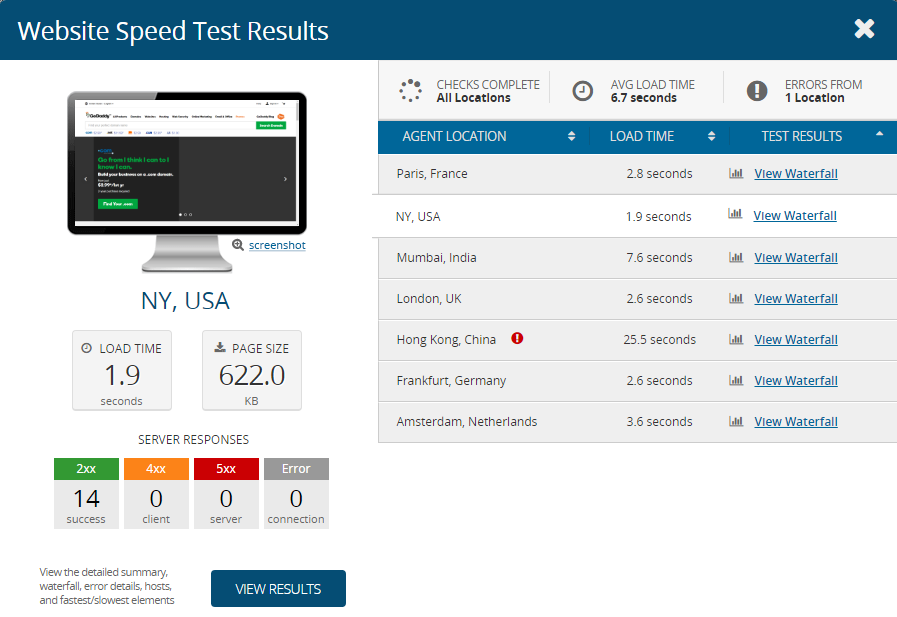Sort by Agent Location column arrows
The height and width of the screenshot is (617, 897).
[571, 136]
